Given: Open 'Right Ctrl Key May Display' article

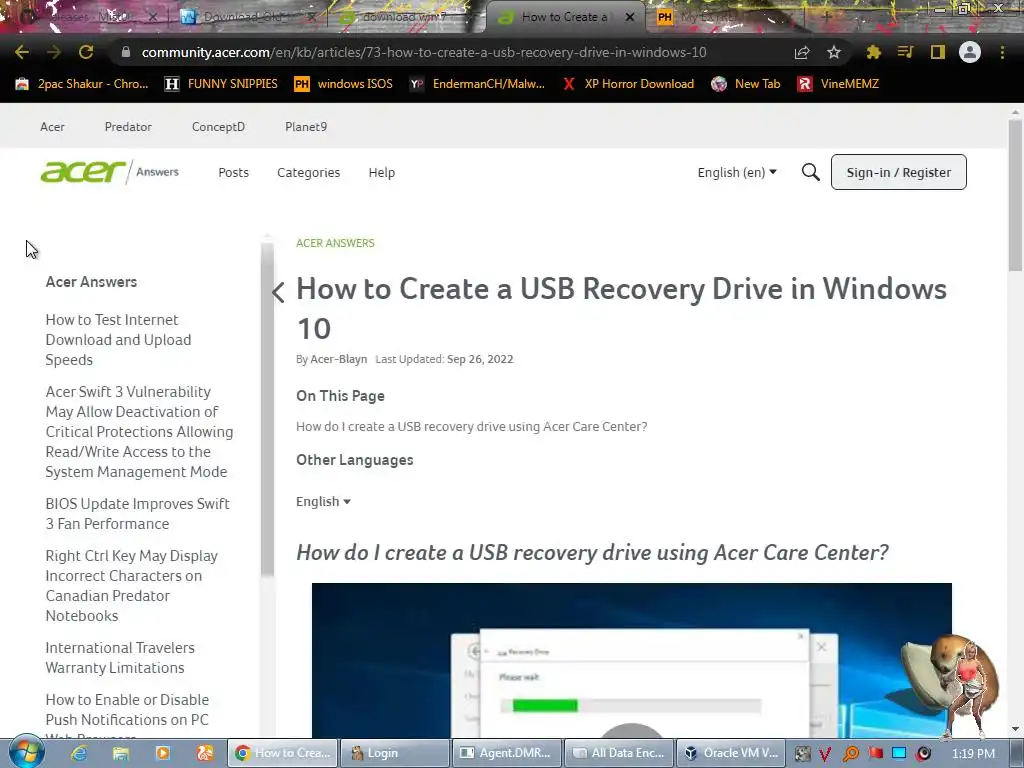Looking at the screenshot, I should click(131, 586).
